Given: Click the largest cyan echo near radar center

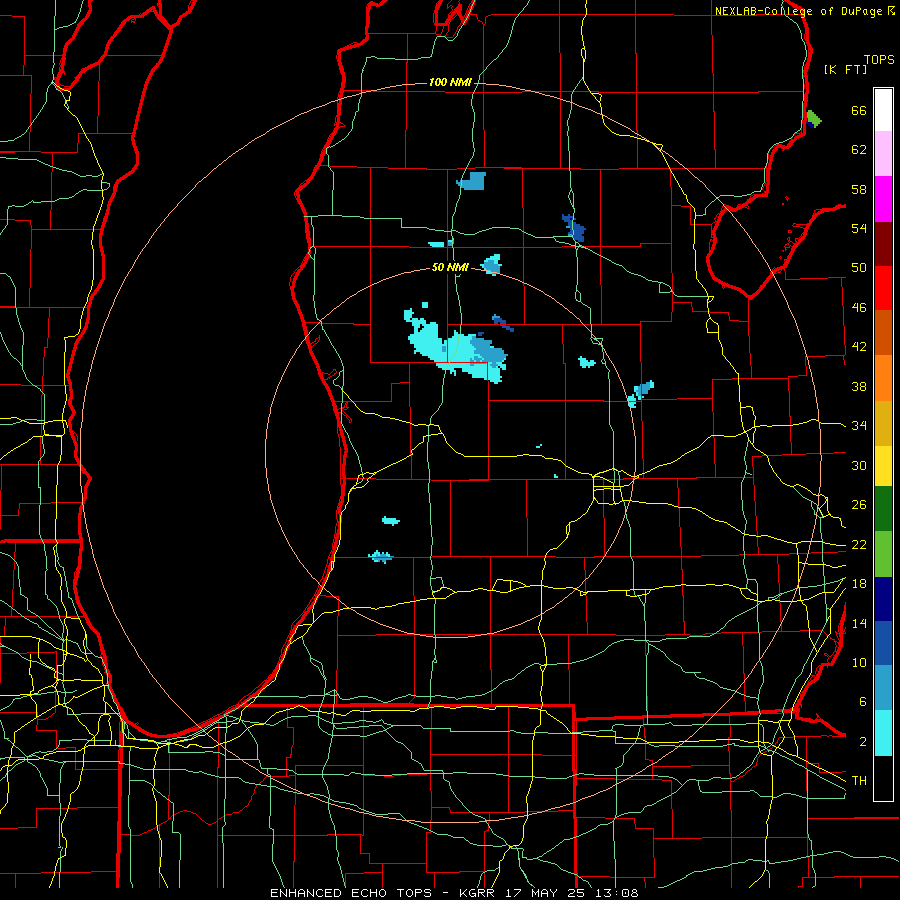Looking at the screenshot, I should [x=456, y=350].
